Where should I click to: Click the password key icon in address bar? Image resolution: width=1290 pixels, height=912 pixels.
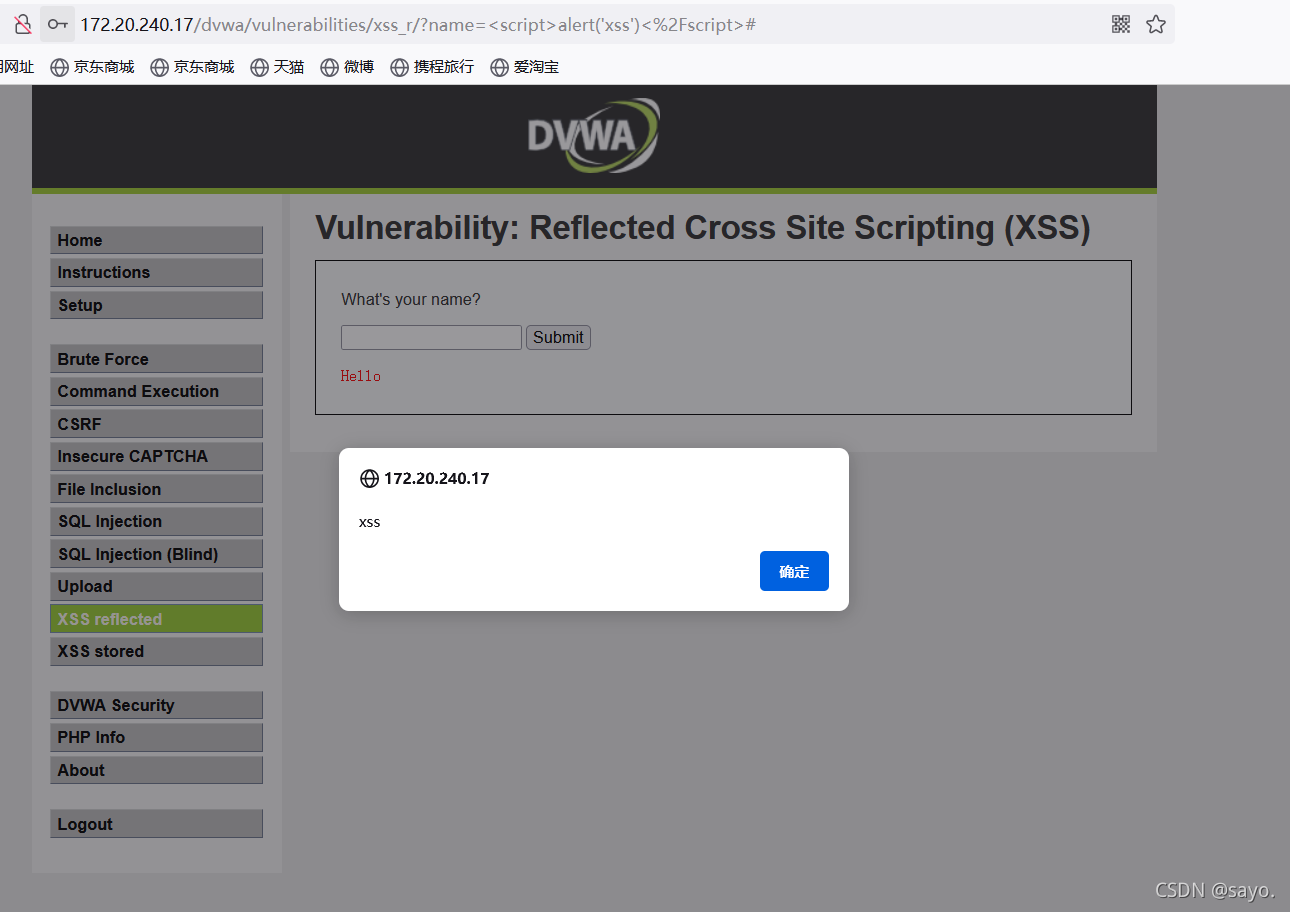tap(58, 24)
